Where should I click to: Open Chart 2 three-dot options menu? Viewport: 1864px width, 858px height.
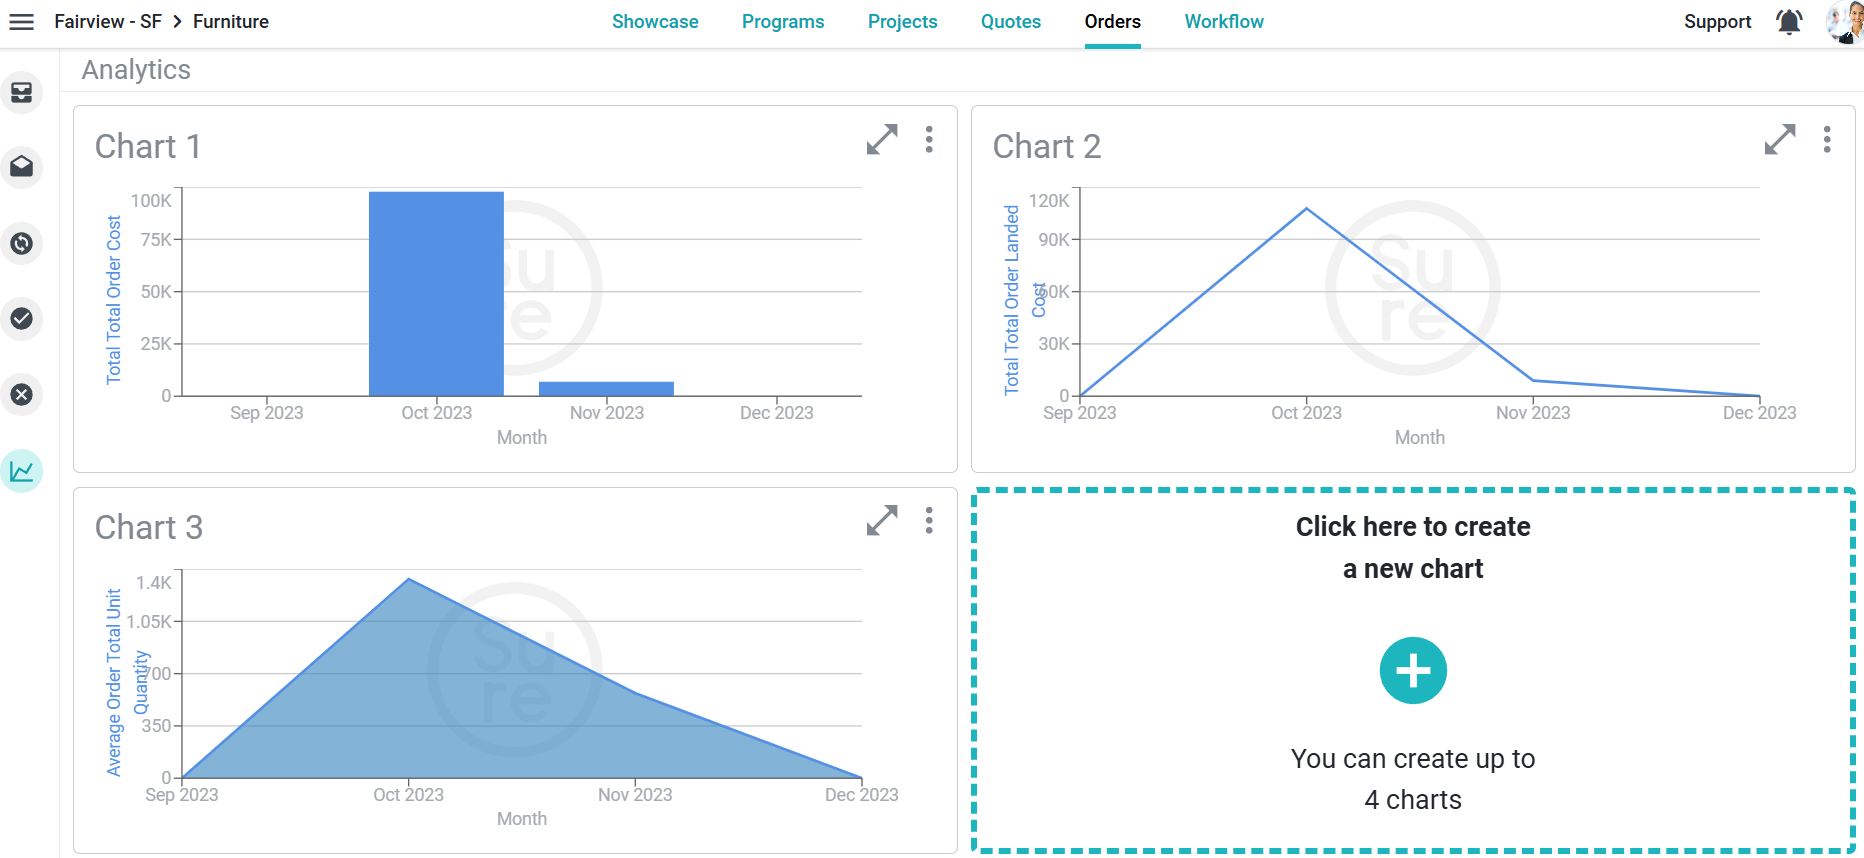1827,140
